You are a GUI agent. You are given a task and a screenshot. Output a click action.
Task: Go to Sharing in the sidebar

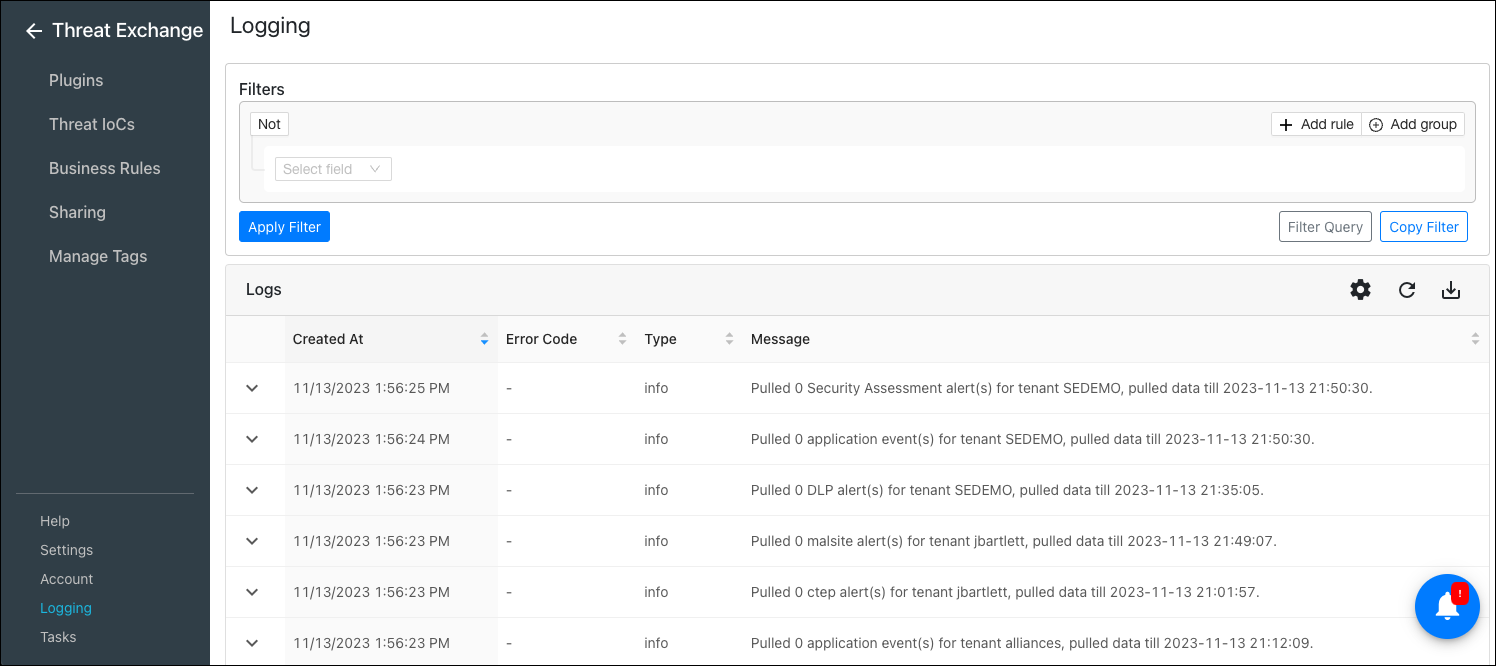[x=77, y=212]
